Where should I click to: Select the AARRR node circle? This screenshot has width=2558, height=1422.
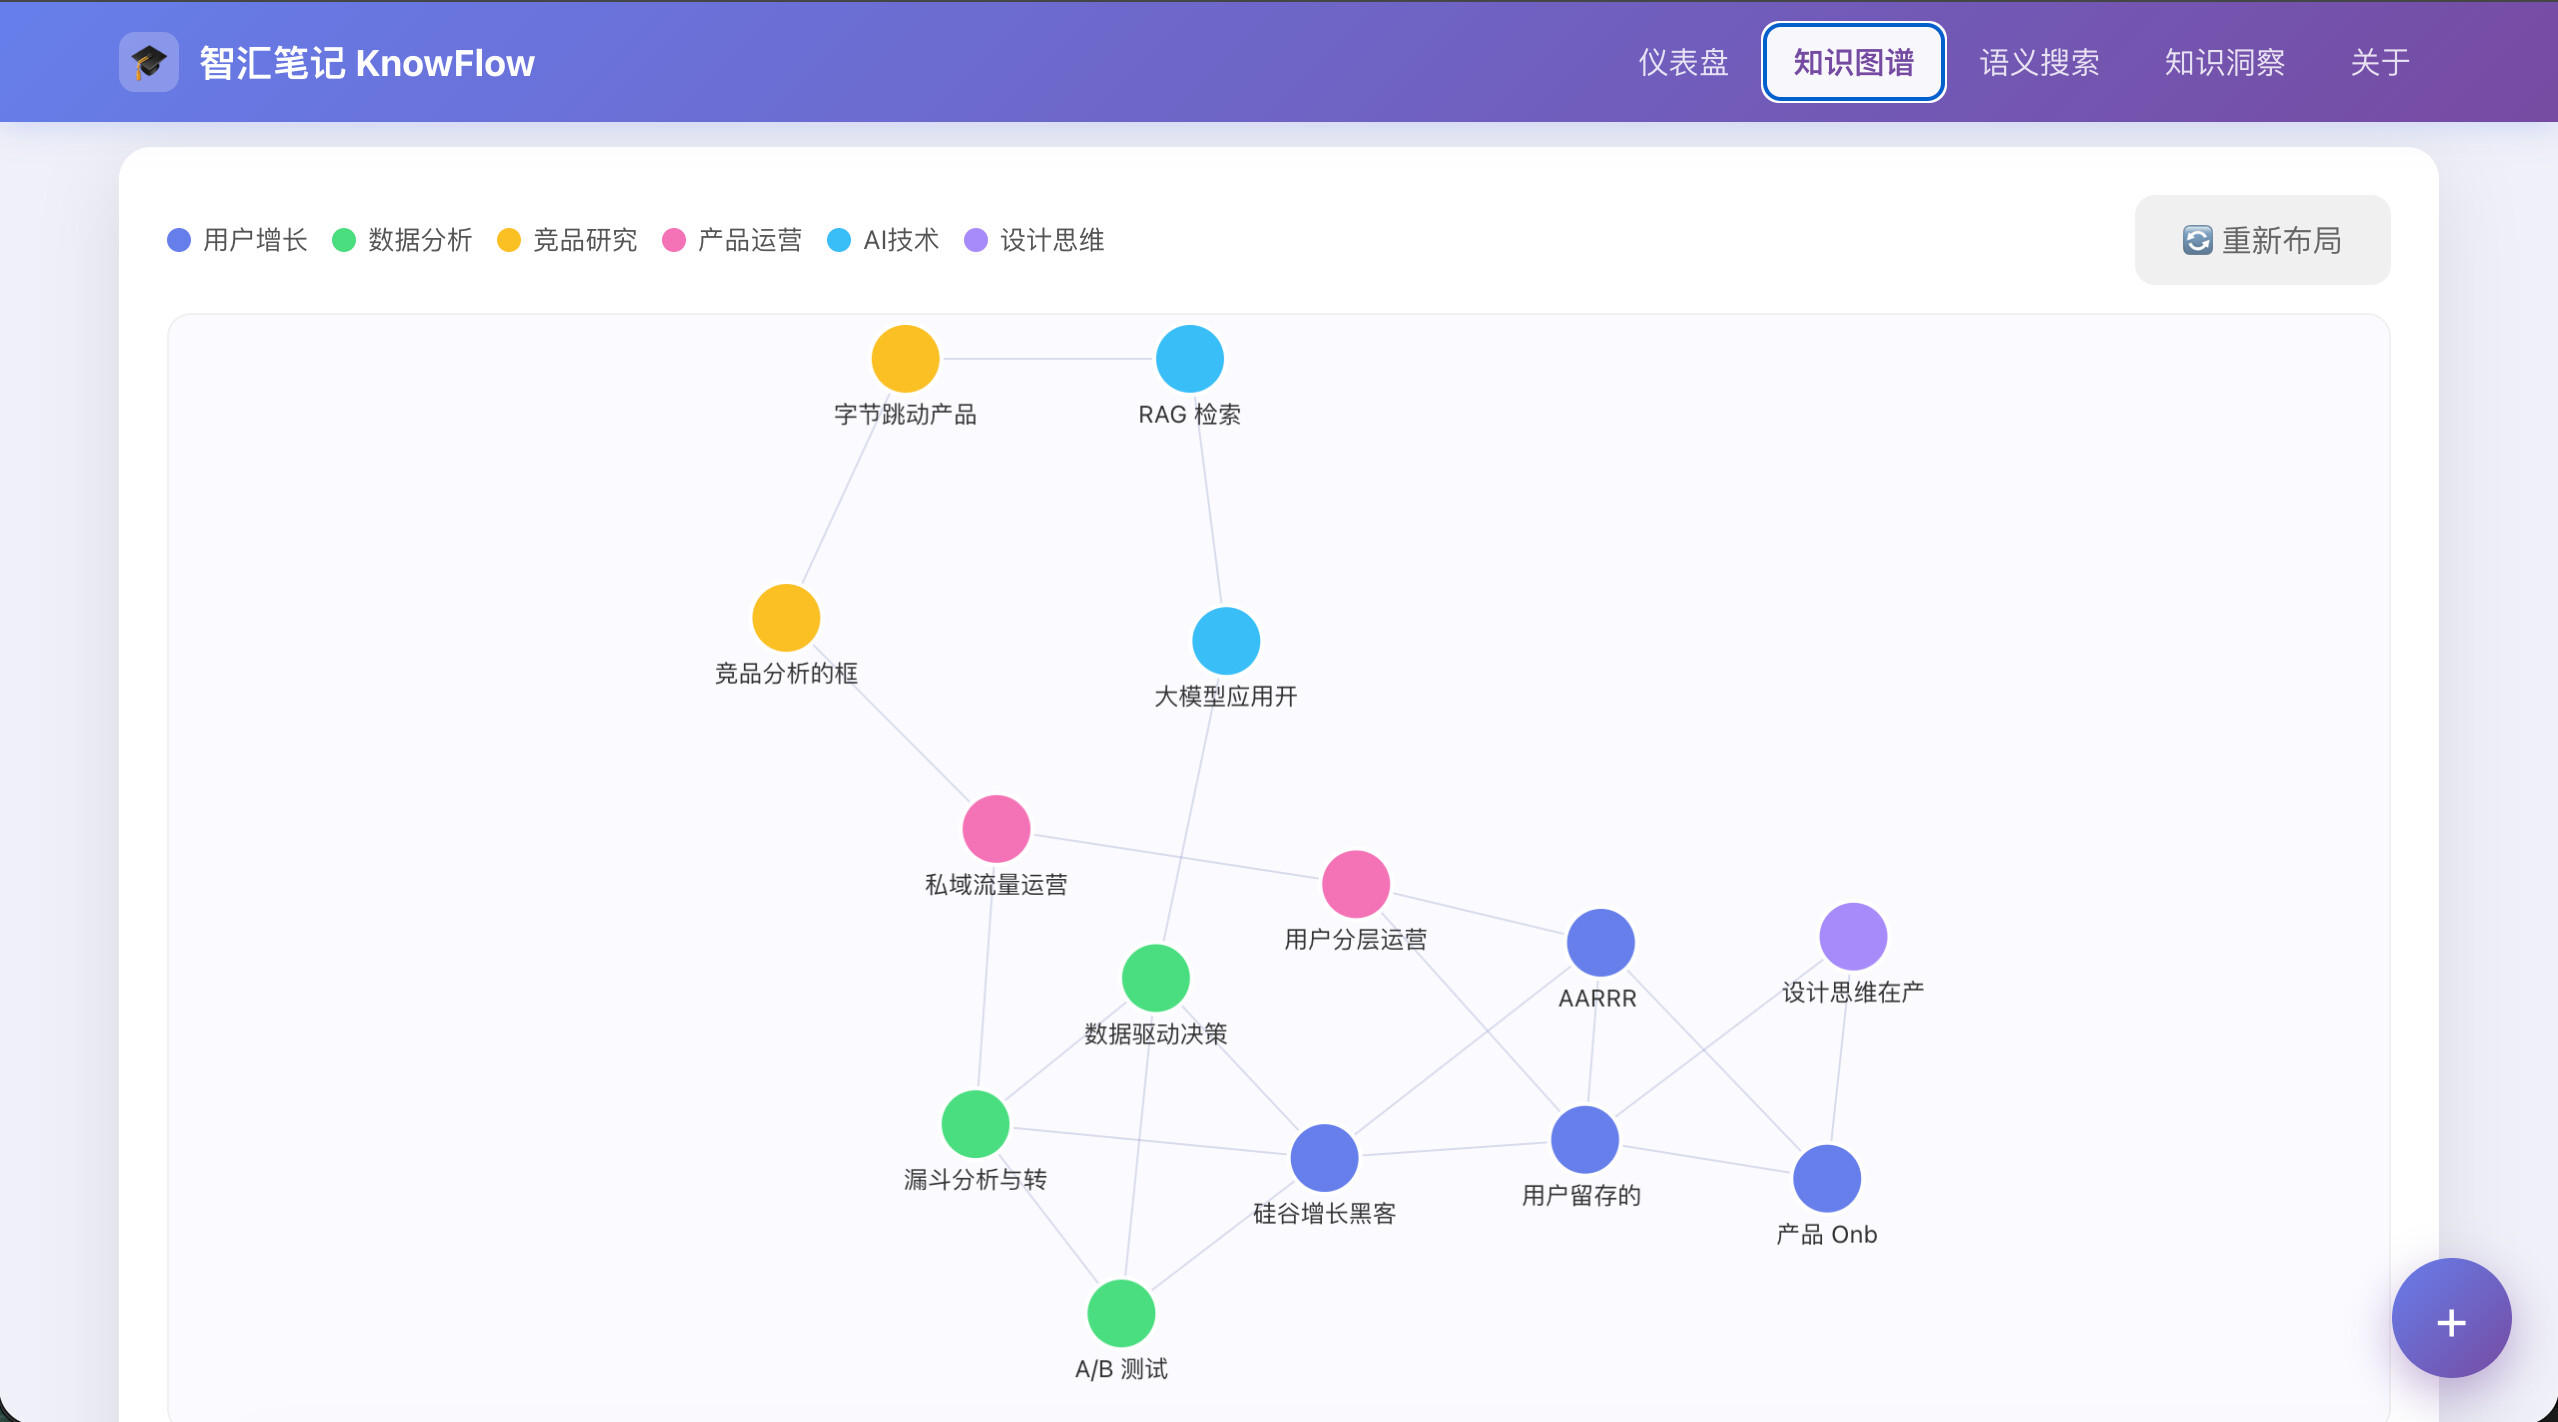click(1600, 942)
